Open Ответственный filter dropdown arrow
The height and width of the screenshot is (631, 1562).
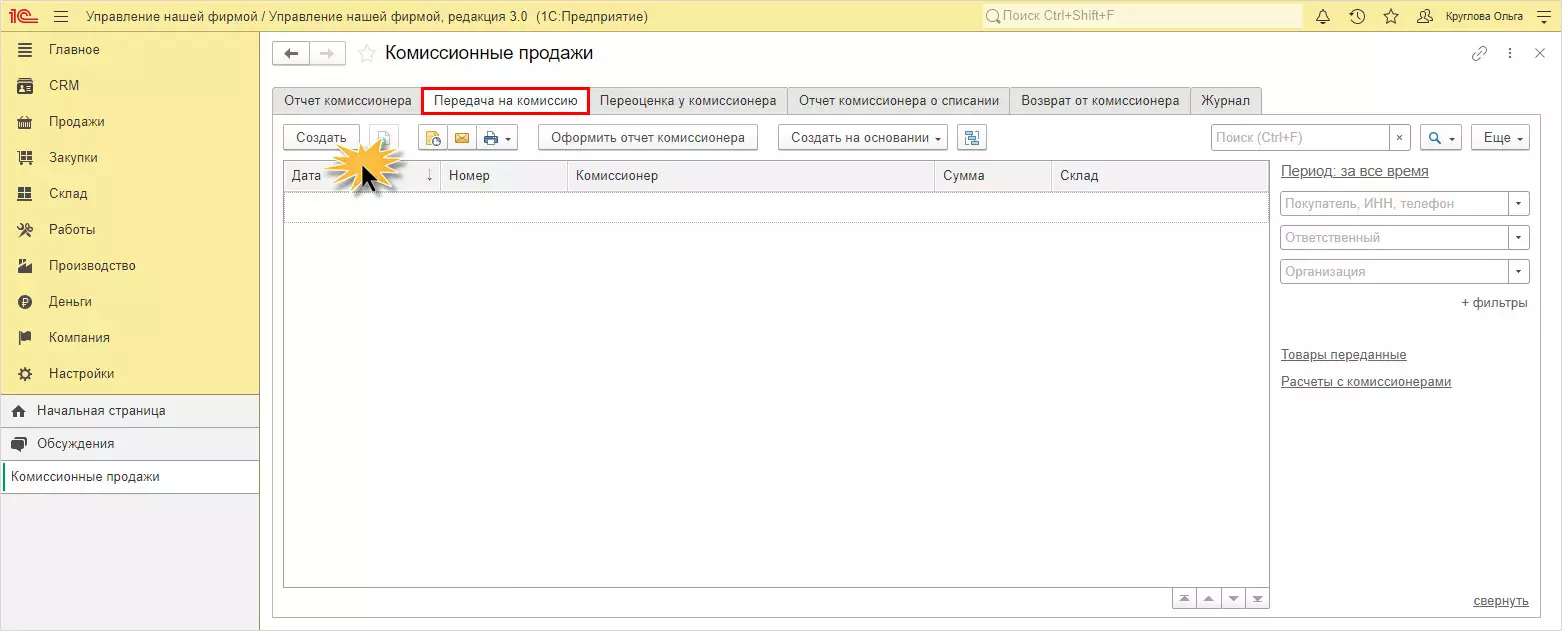(x=1520, y=238)
